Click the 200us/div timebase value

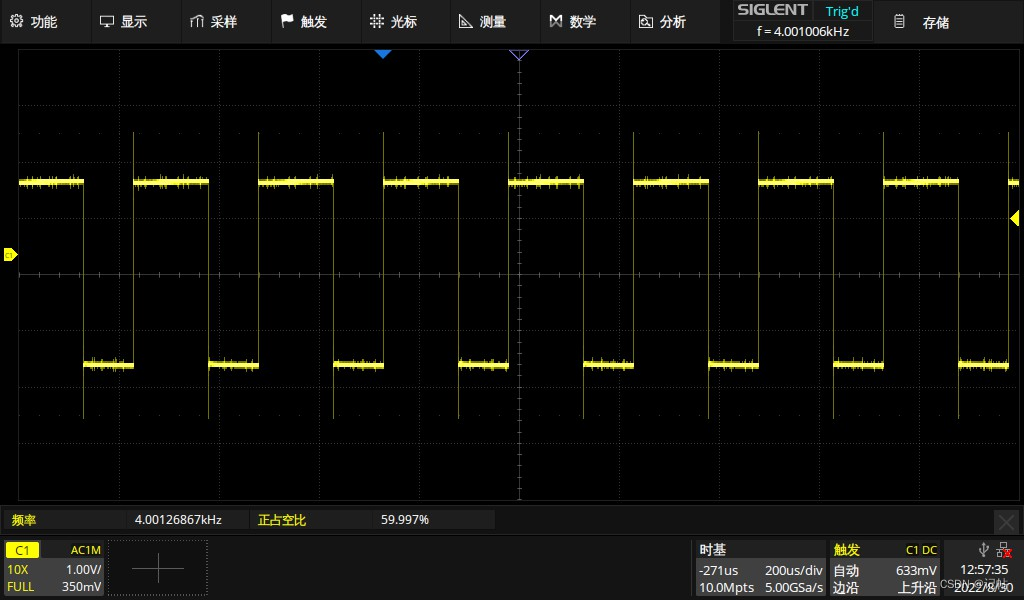pyautogui.click(x=794, y=570)
